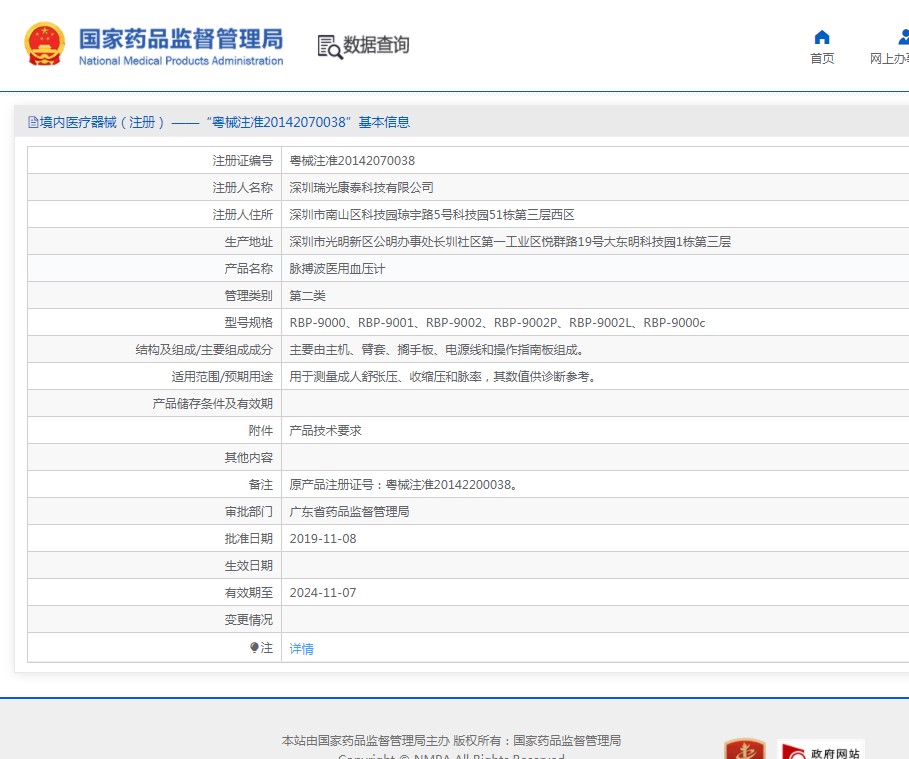Click the footer copyright text 本站由国家药品监督管理局主办
This screenshot has height=759, width=909.
(365, 741)
